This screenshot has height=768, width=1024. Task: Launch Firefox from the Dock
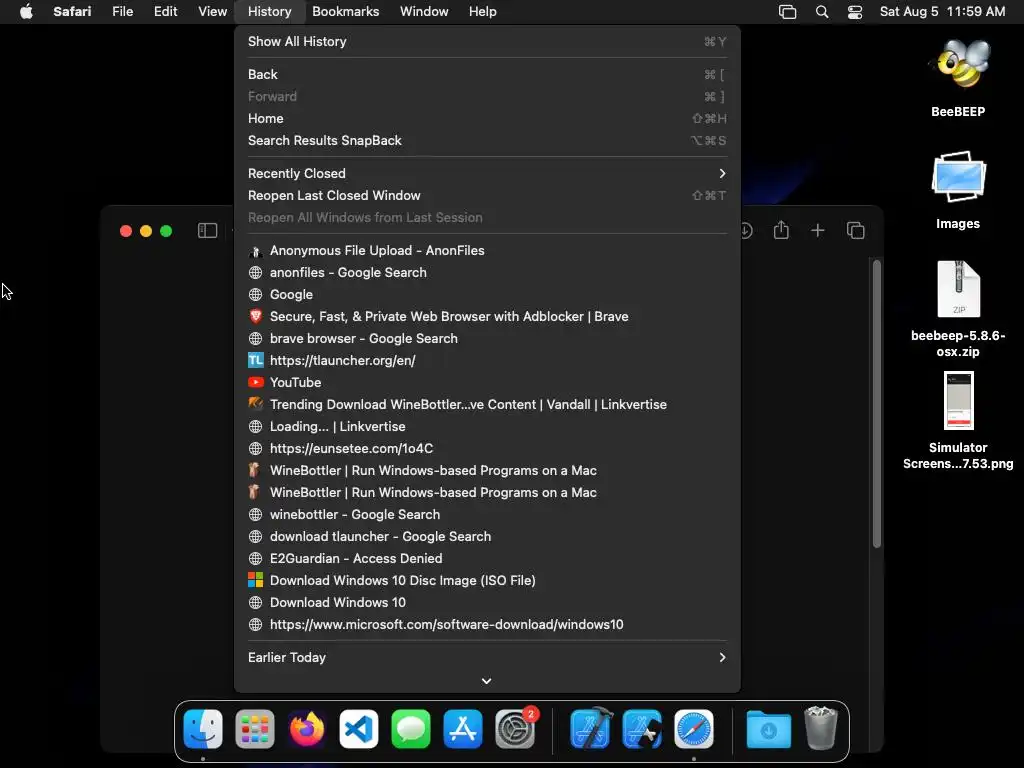[x=307, y=729]
